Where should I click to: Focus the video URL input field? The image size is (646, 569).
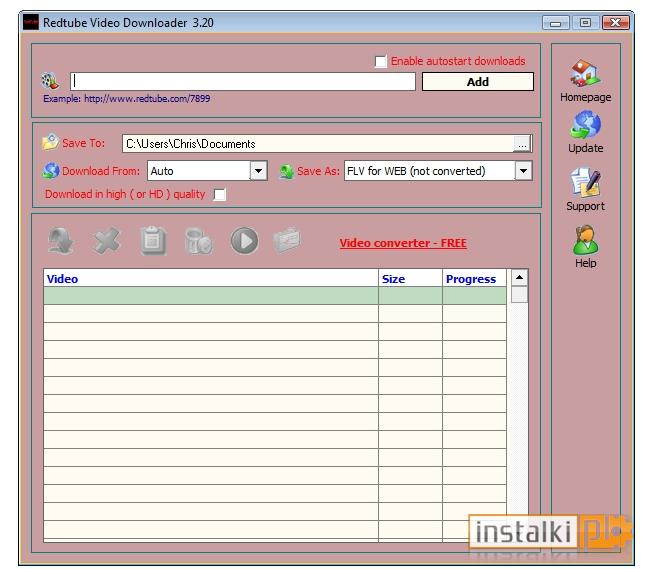tap(243, 82)
